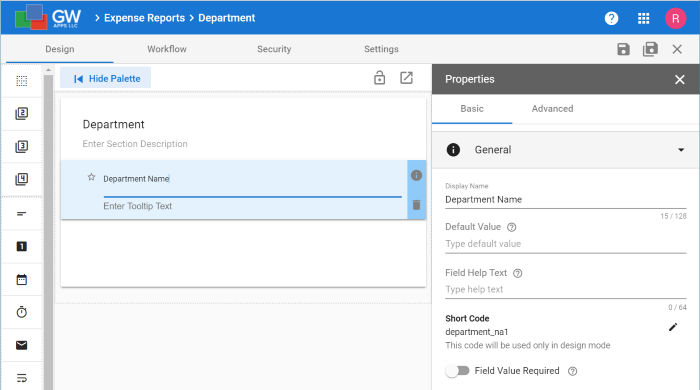Delete the Department Name field
The image size is (700, 390).
click(416, 205)
